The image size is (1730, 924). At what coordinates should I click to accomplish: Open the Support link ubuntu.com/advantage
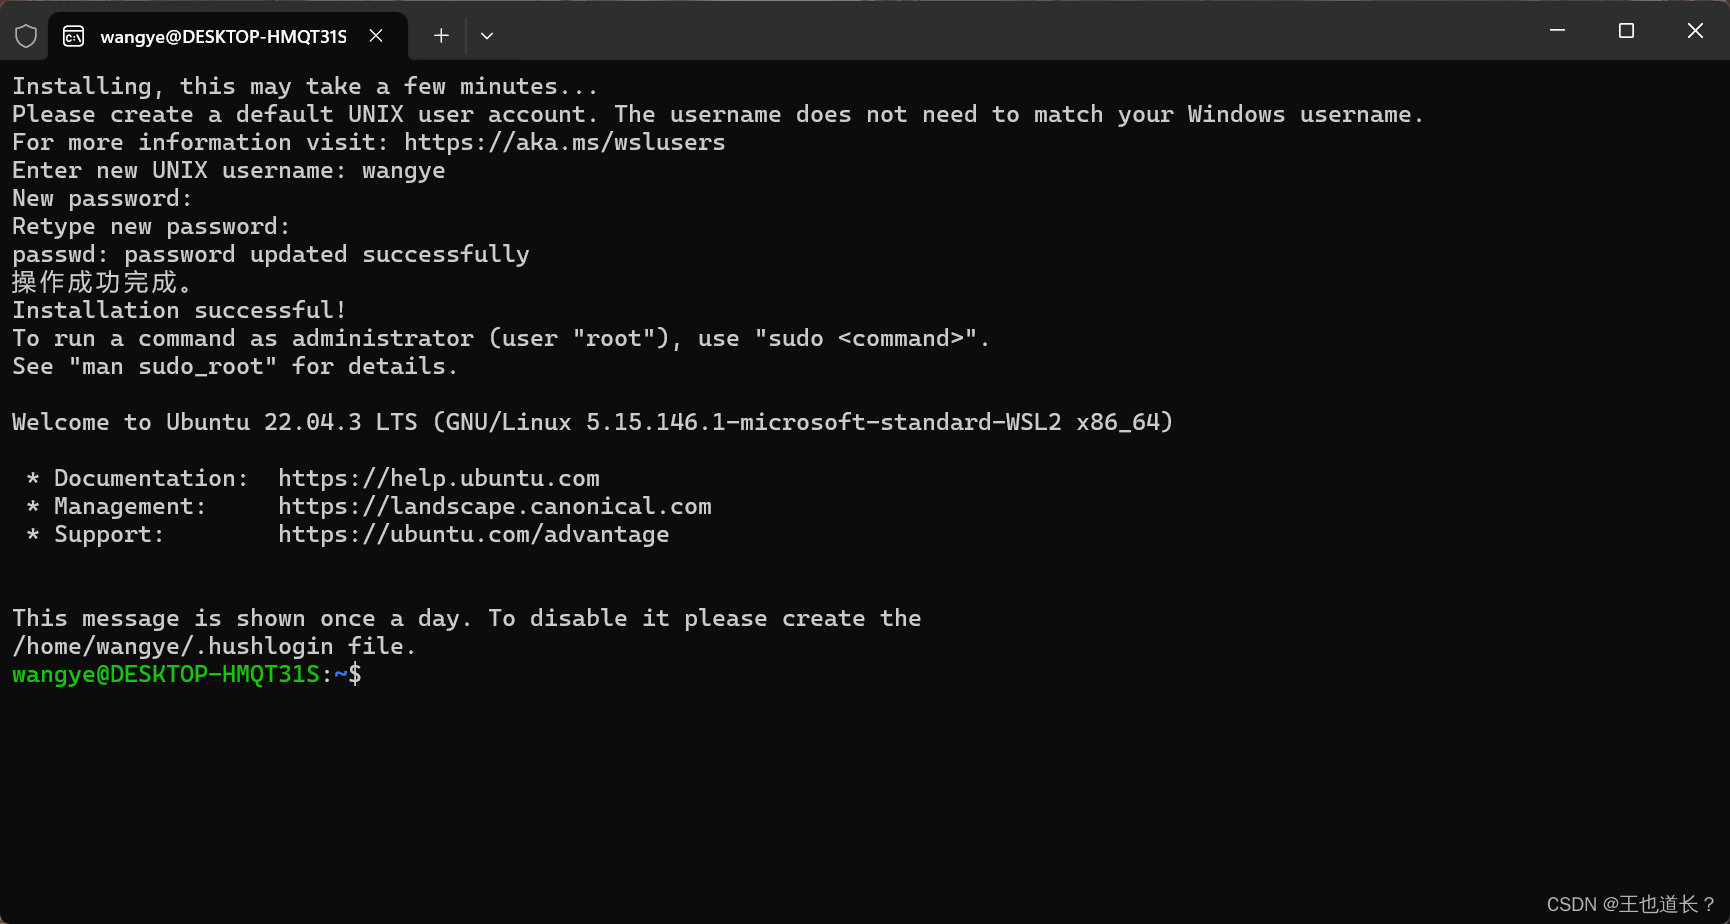point(473,534)
